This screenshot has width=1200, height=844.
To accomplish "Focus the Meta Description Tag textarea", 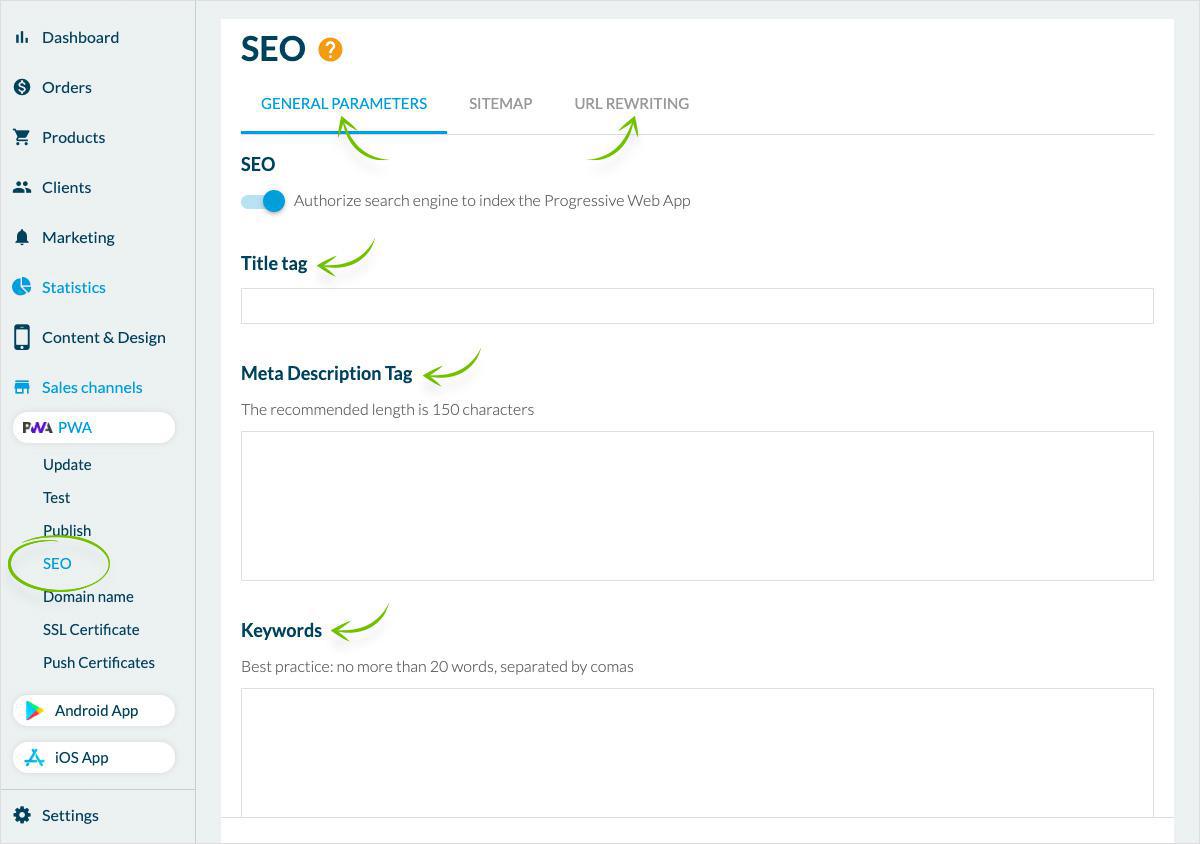I will (x=696, y=505).
